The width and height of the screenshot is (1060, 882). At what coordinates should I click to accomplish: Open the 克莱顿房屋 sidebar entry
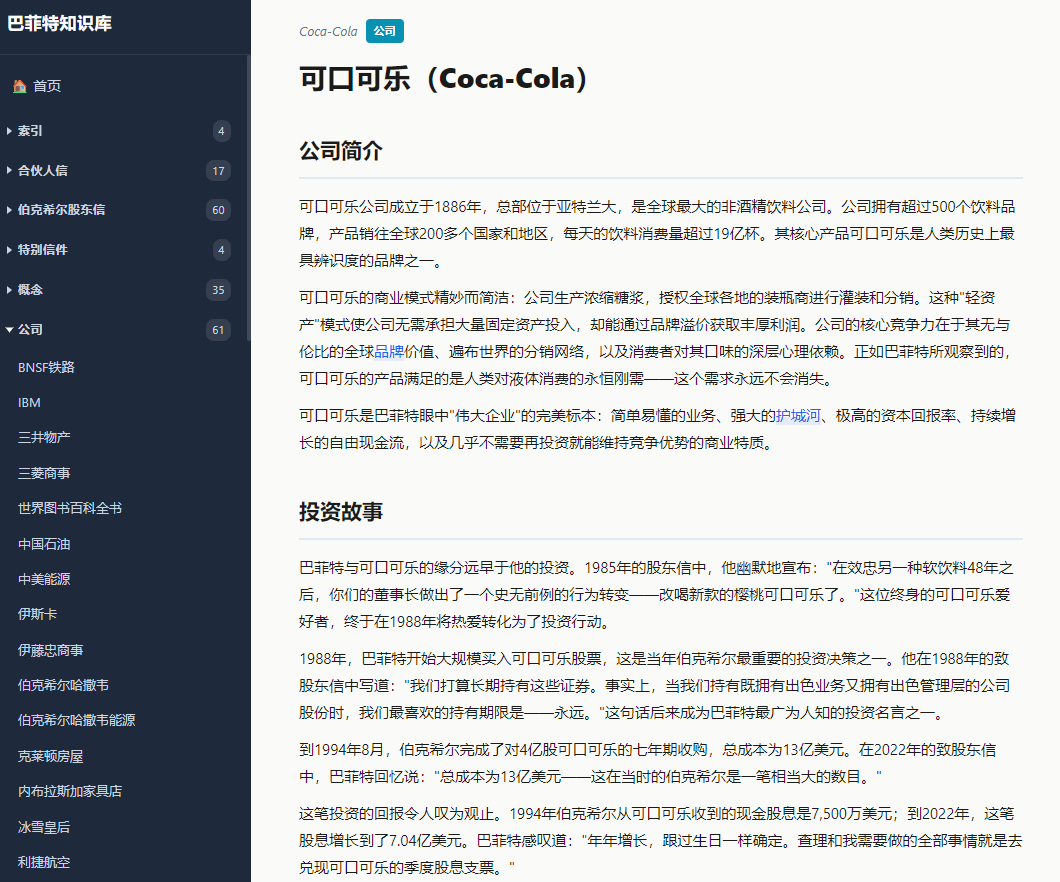50,756
